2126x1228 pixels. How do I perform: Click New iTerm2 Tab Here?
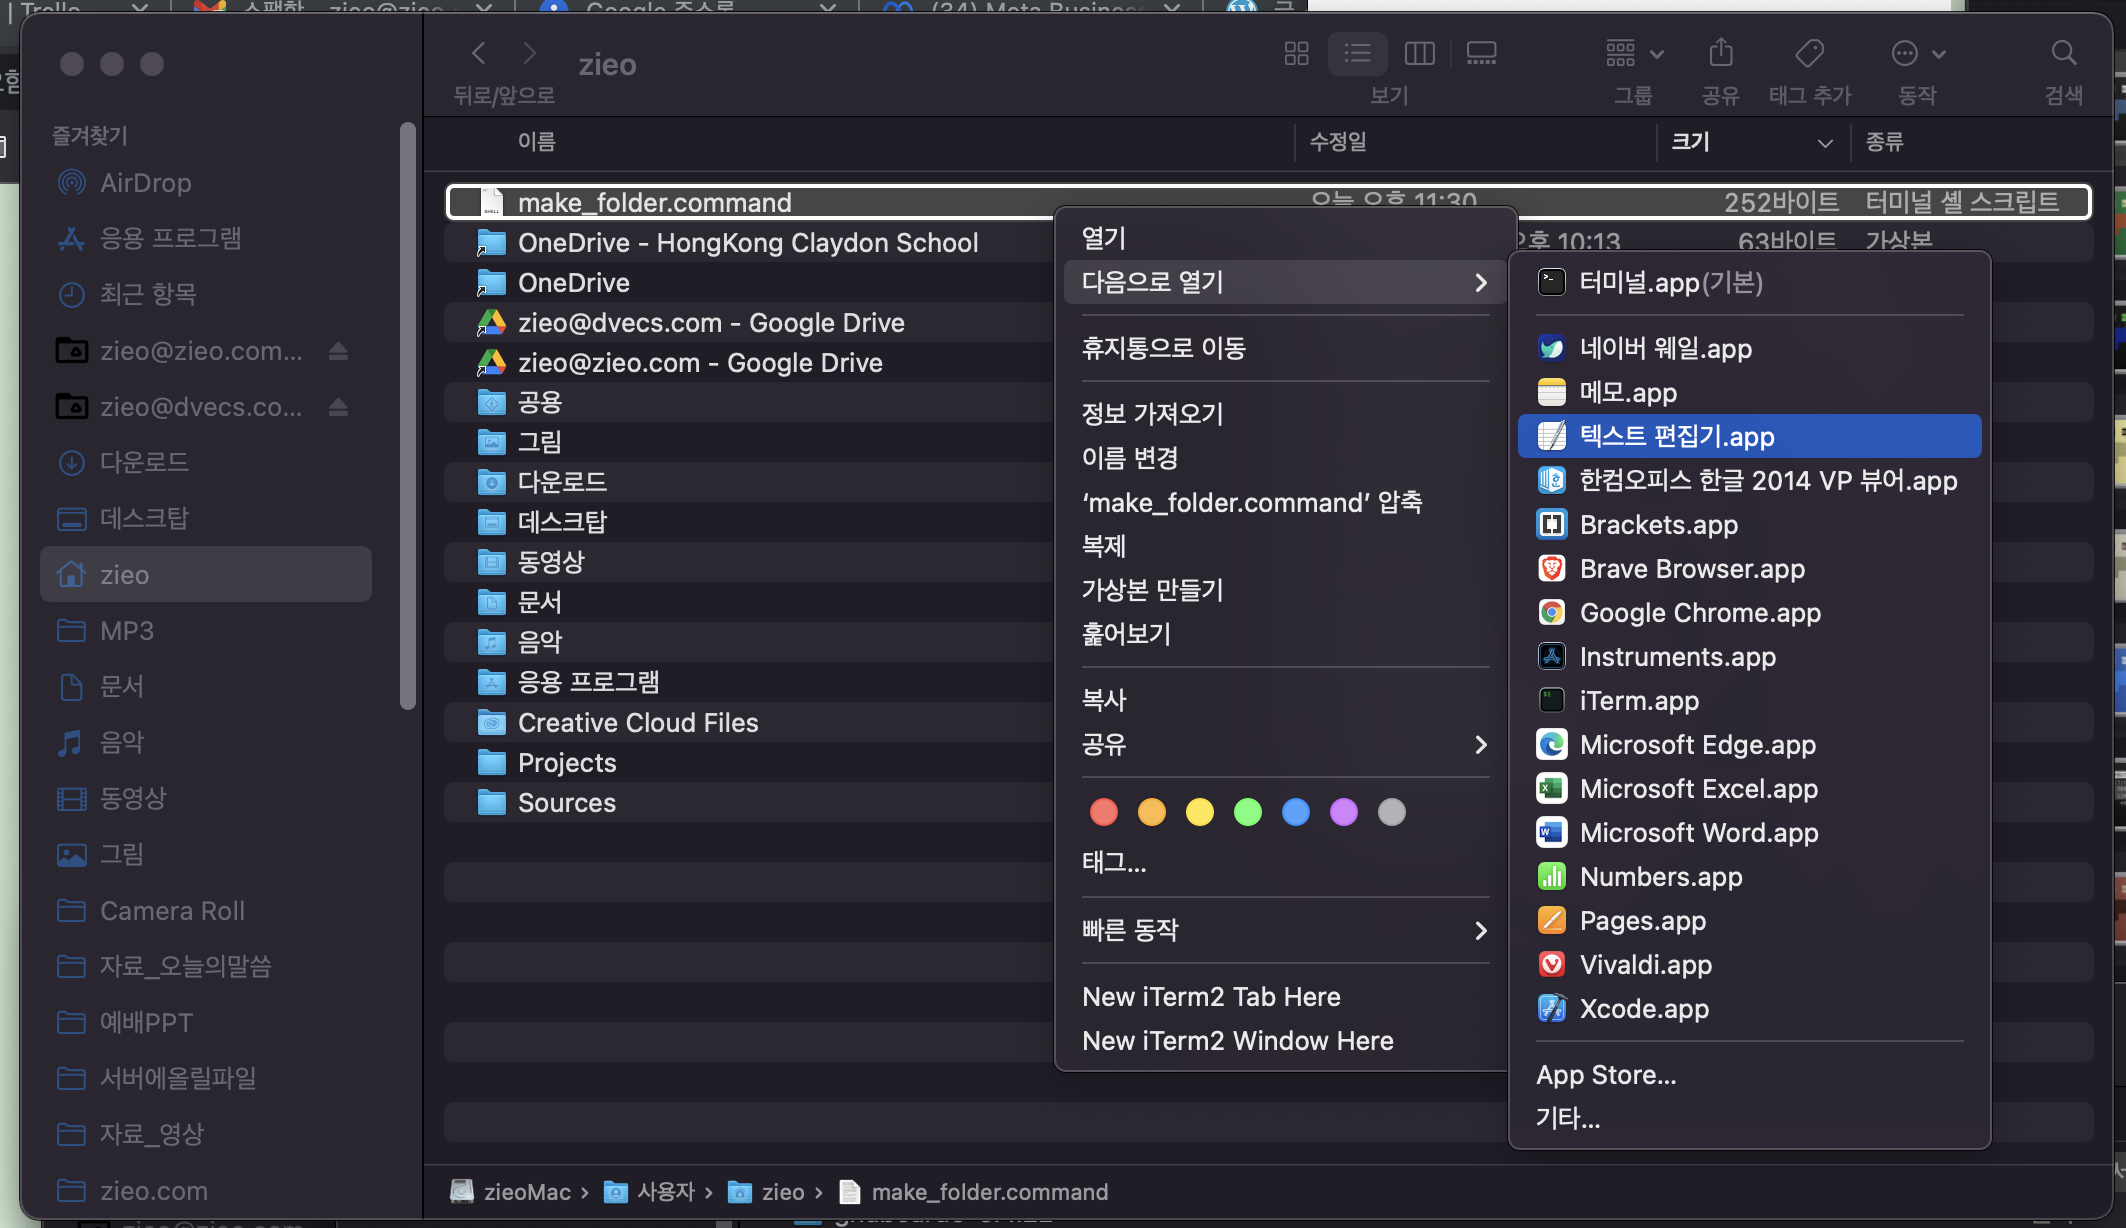1211,997
